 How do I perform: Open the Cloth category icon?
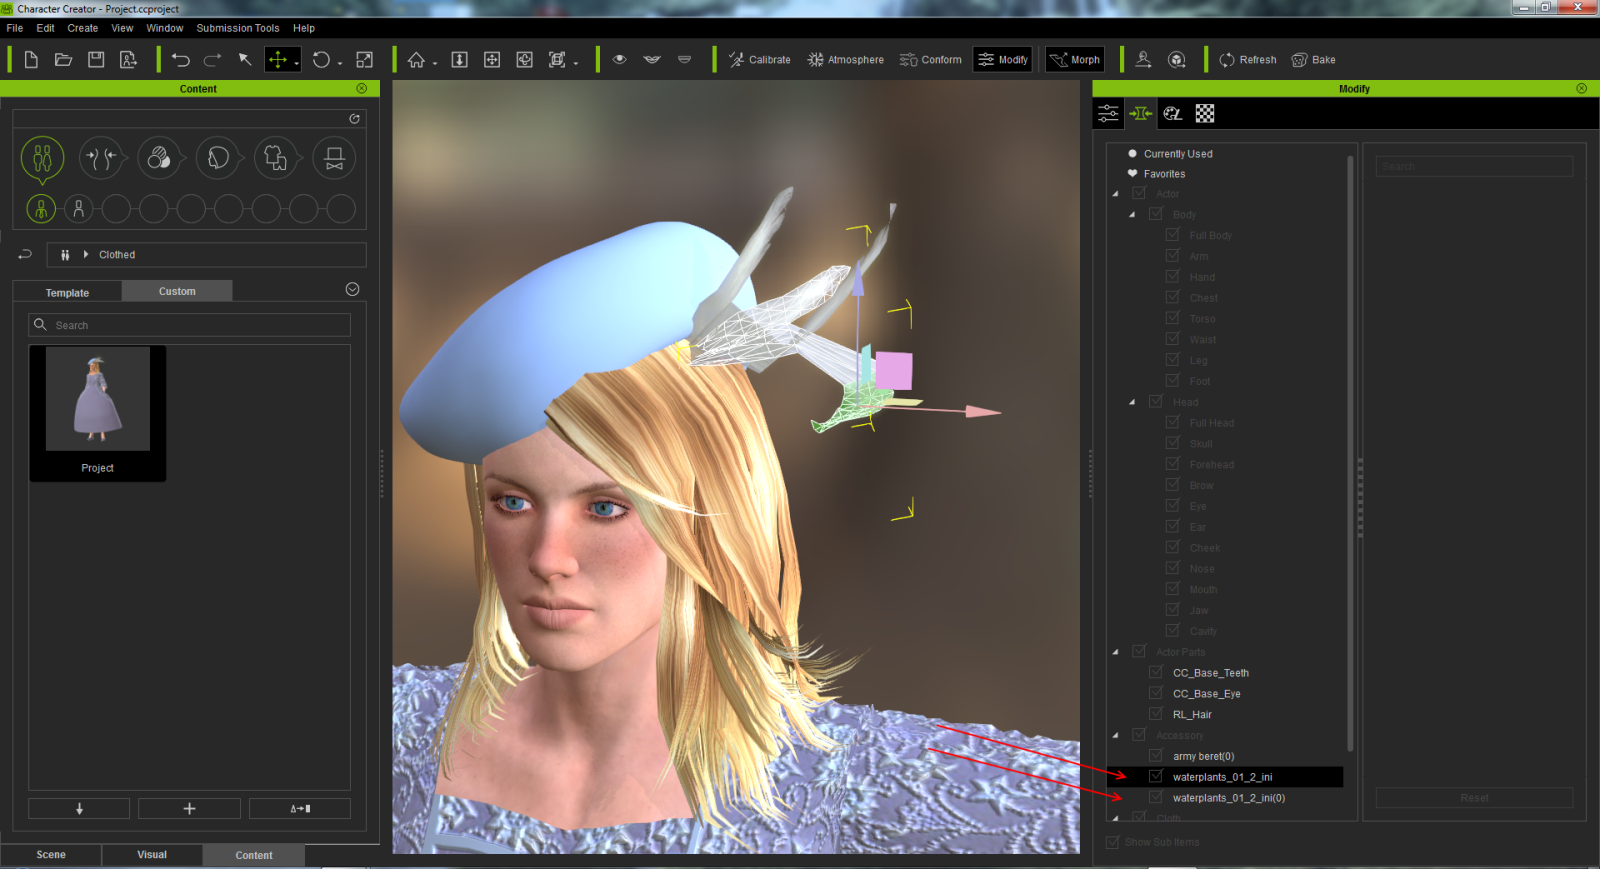coord(276,158)
